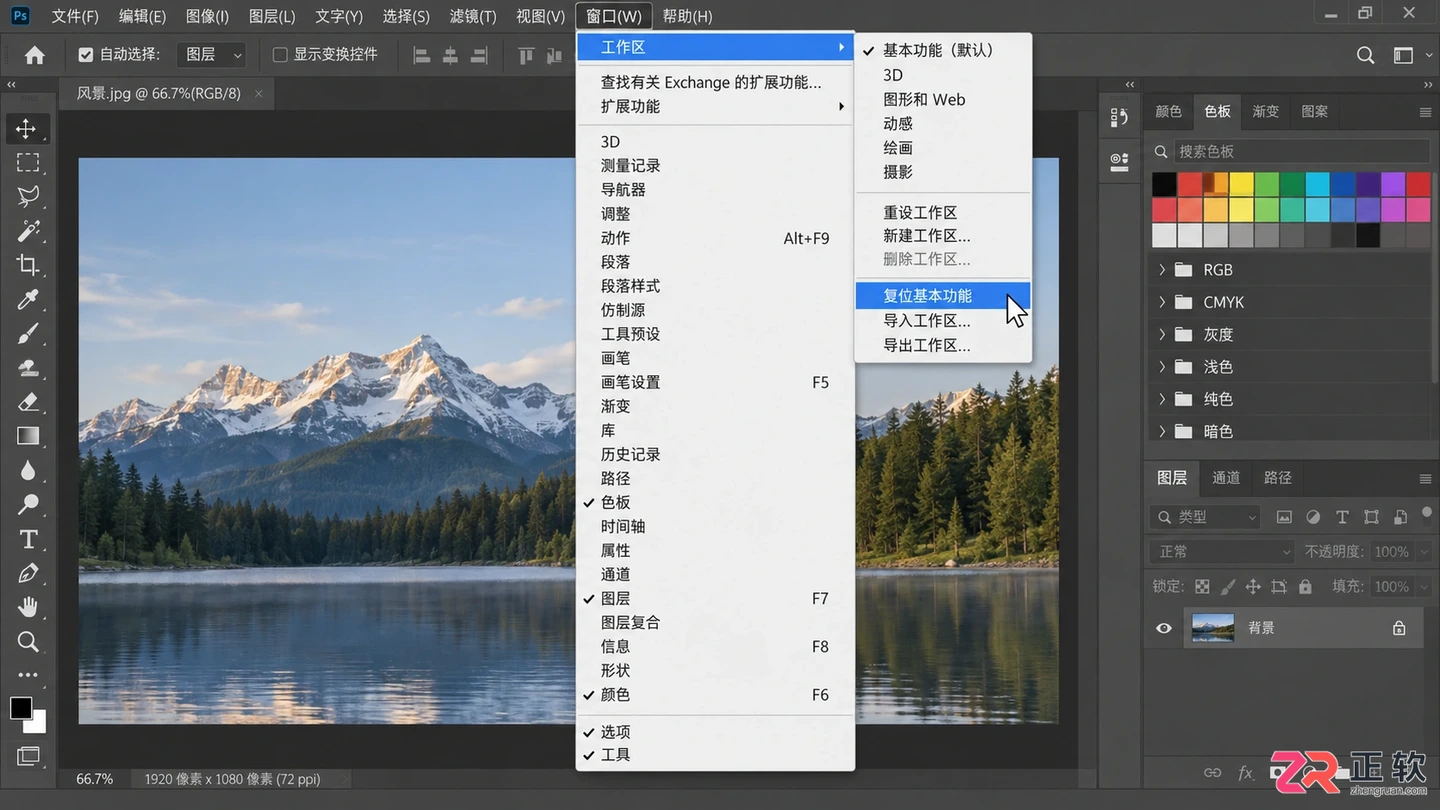
Task: Select the Horizontal Type tool
Action: (27, 539)
